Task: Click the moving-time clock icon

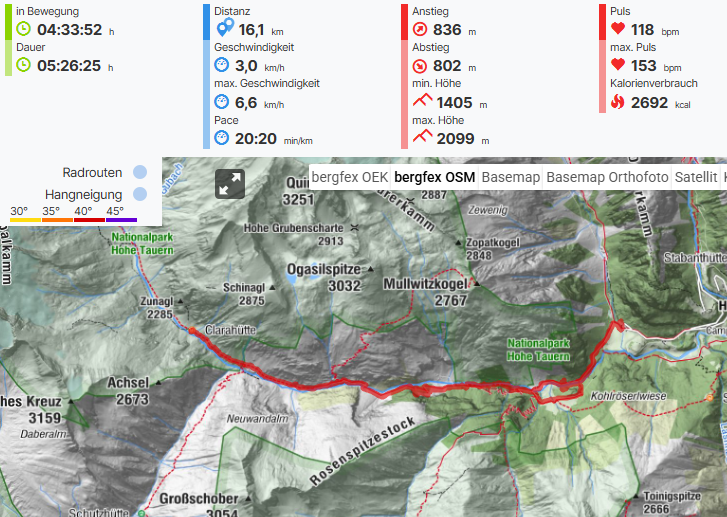Action: (x=24, y=29)
